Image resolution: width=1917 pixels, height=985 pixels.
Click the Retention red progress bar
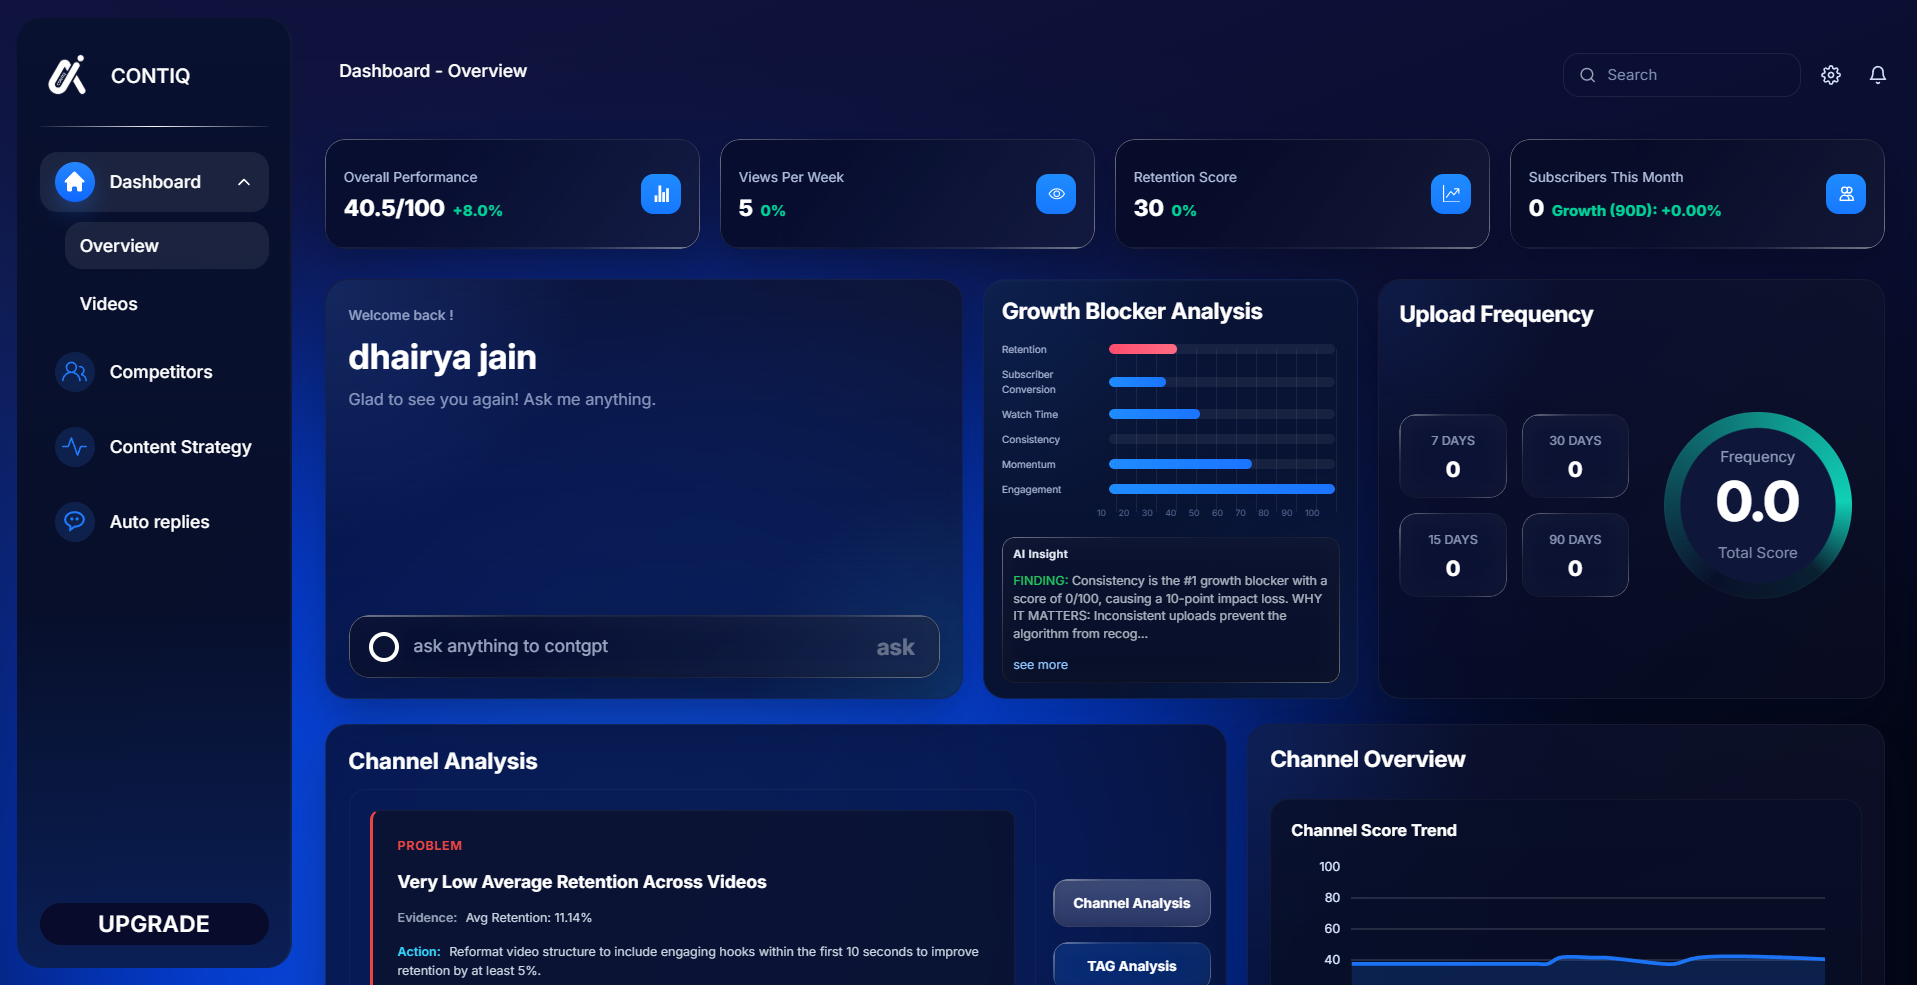click(x=1143, y=349)
